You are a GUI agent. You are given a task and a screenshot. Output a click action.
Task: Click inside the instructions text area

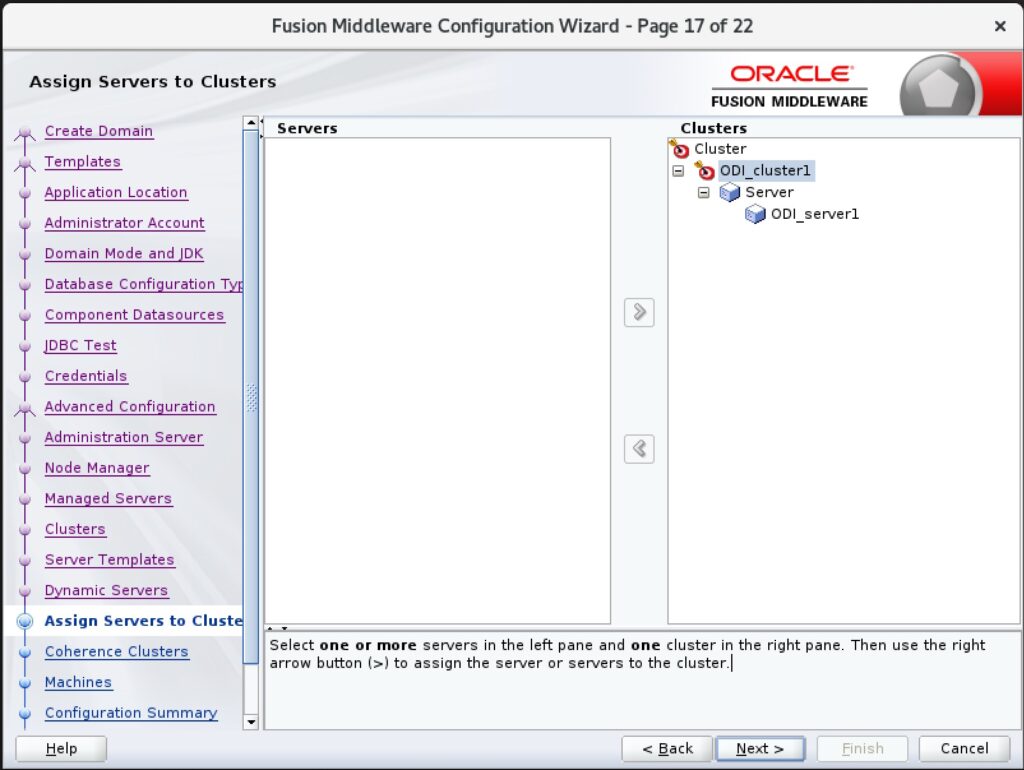pos(643,681)
